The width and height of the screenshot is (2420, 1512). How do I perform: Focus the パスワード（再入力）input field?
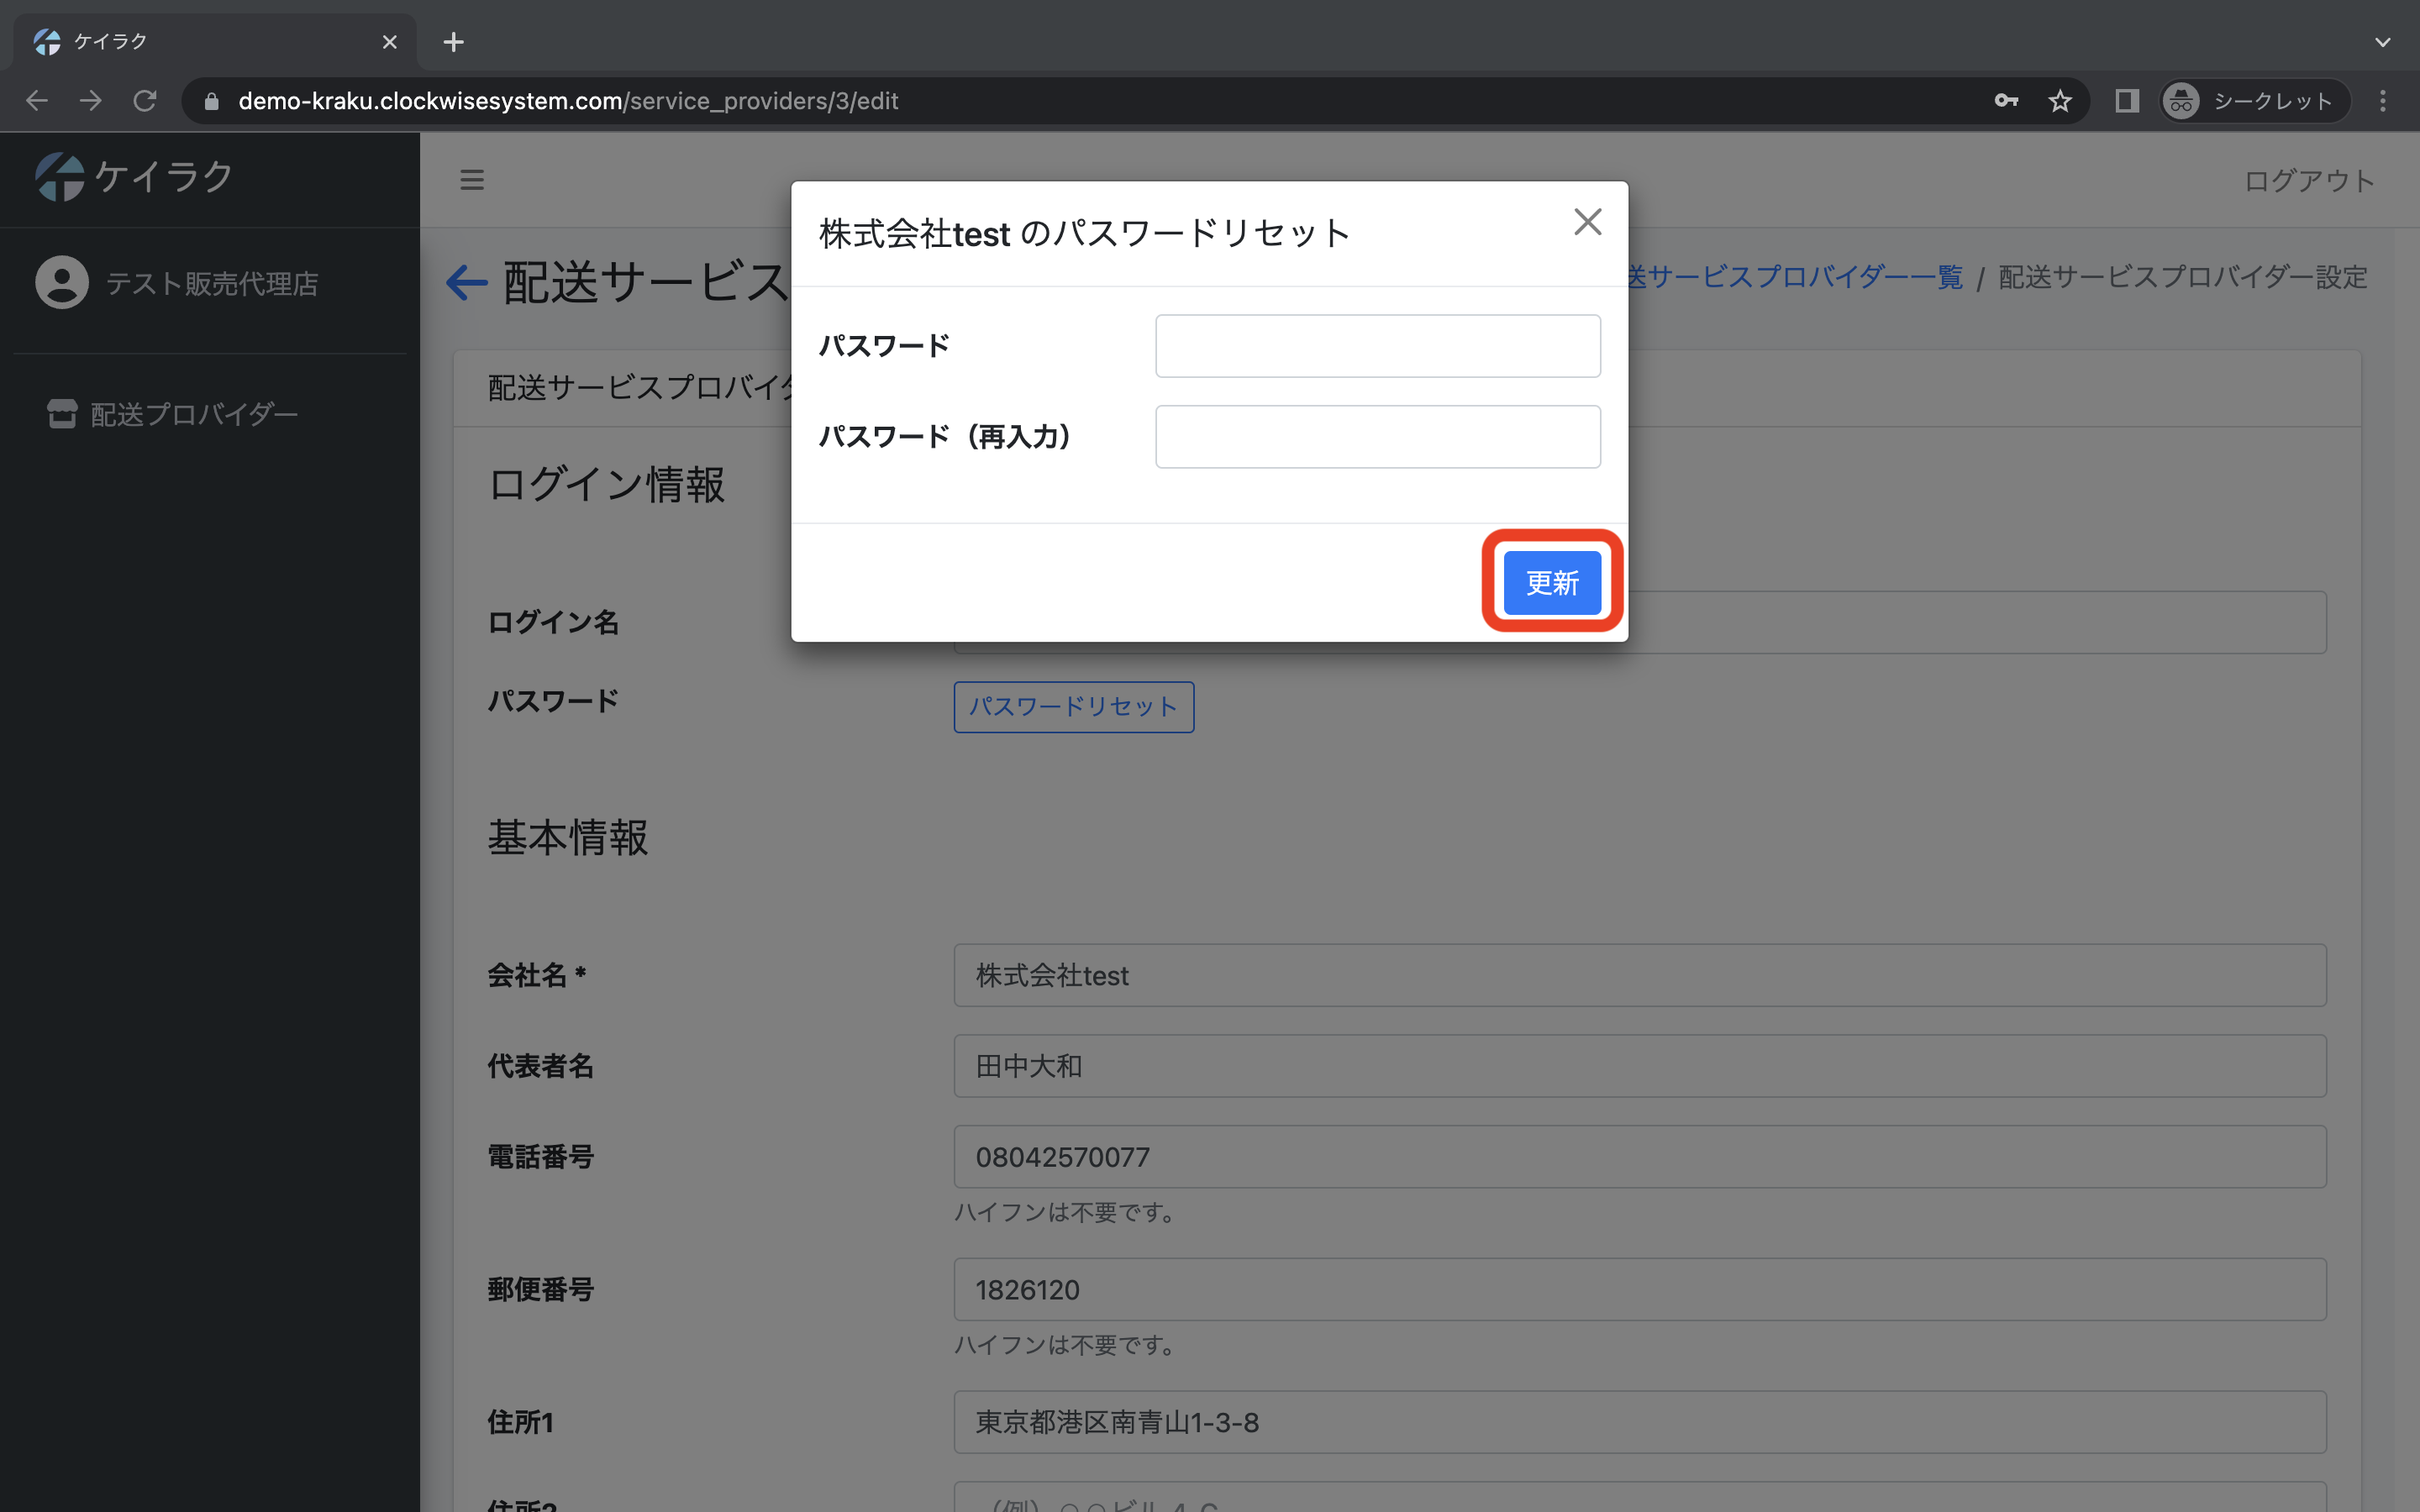(1377, 437)
